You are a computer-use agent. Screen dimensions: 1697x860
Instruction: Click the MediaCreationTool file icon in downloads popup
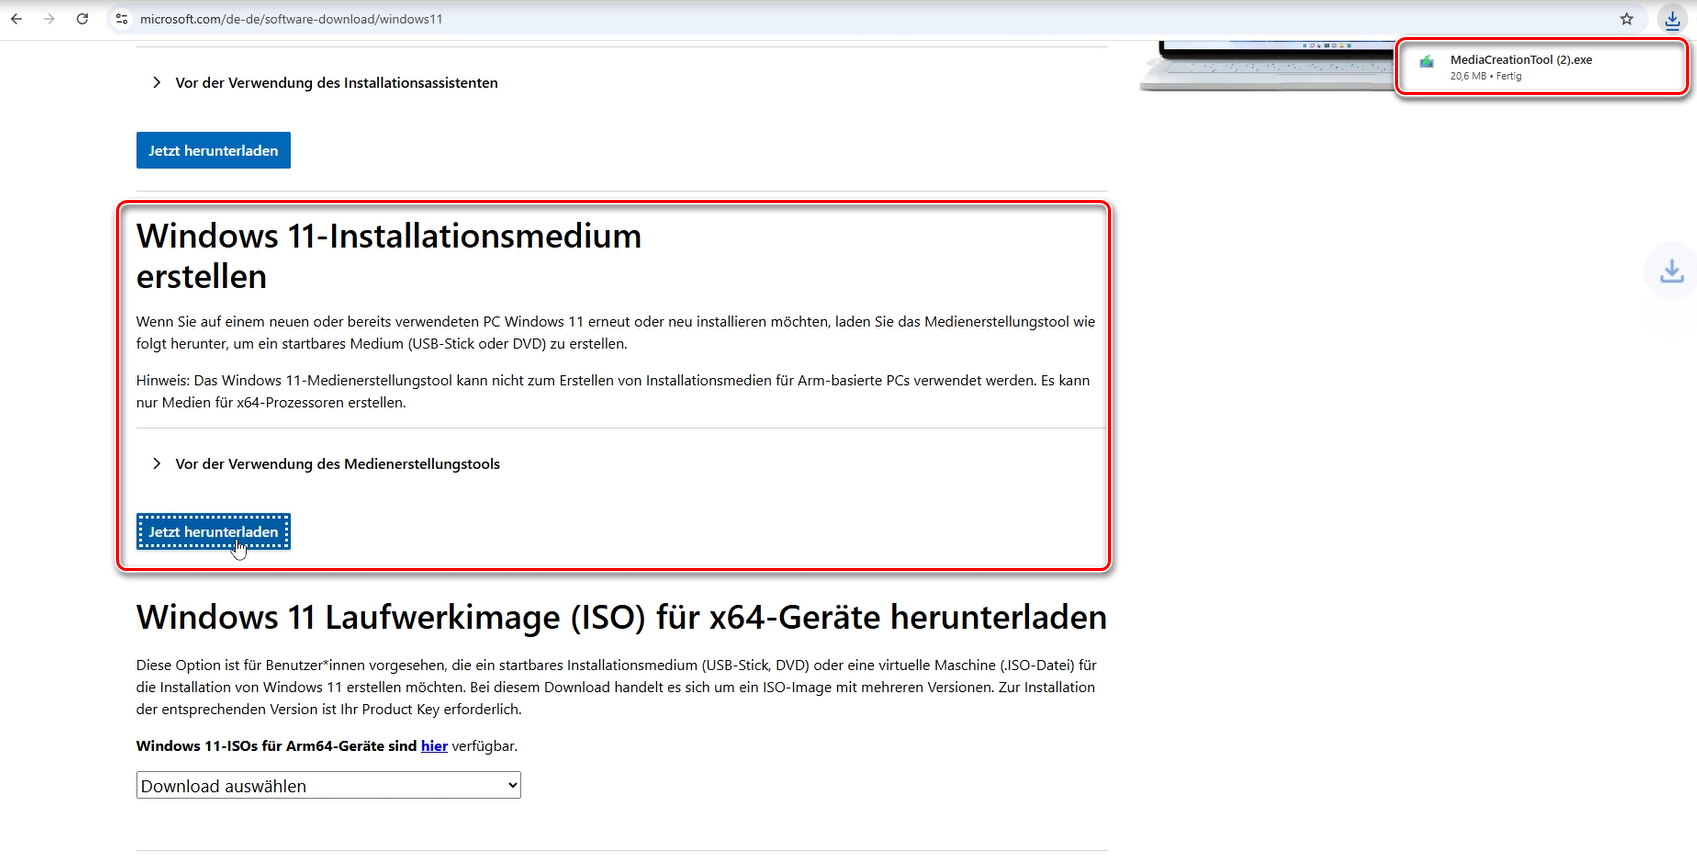[1427, 62]
